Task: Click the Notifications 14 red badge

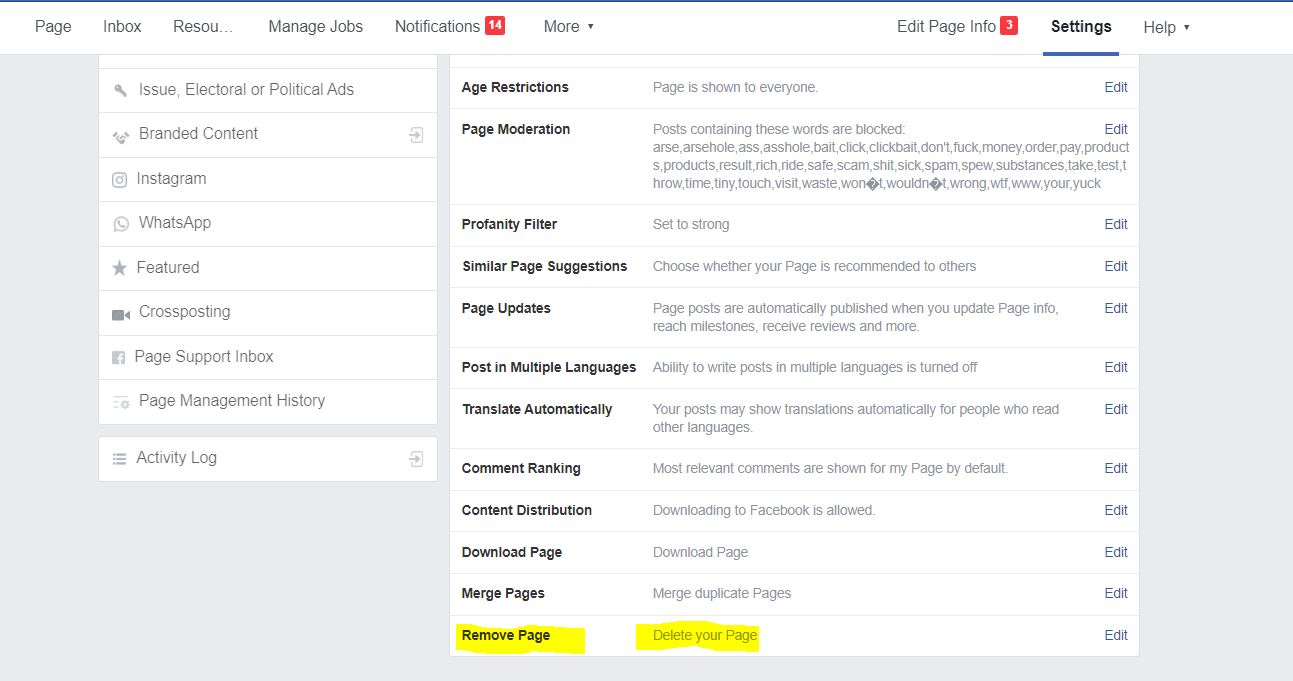Action: (x=495, y=25)
